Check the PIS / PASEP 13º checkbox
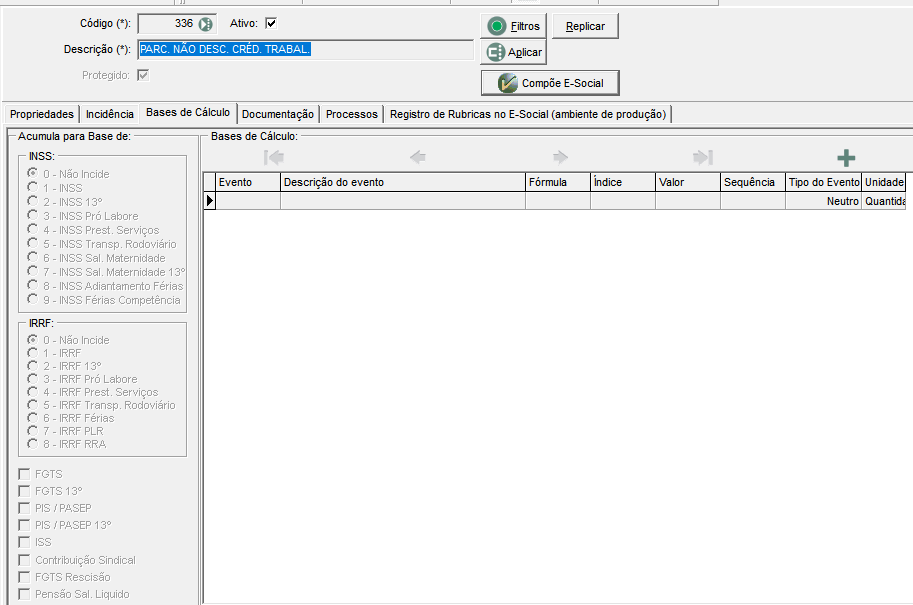This screenshot has width=913, height=605. point(24,525)
